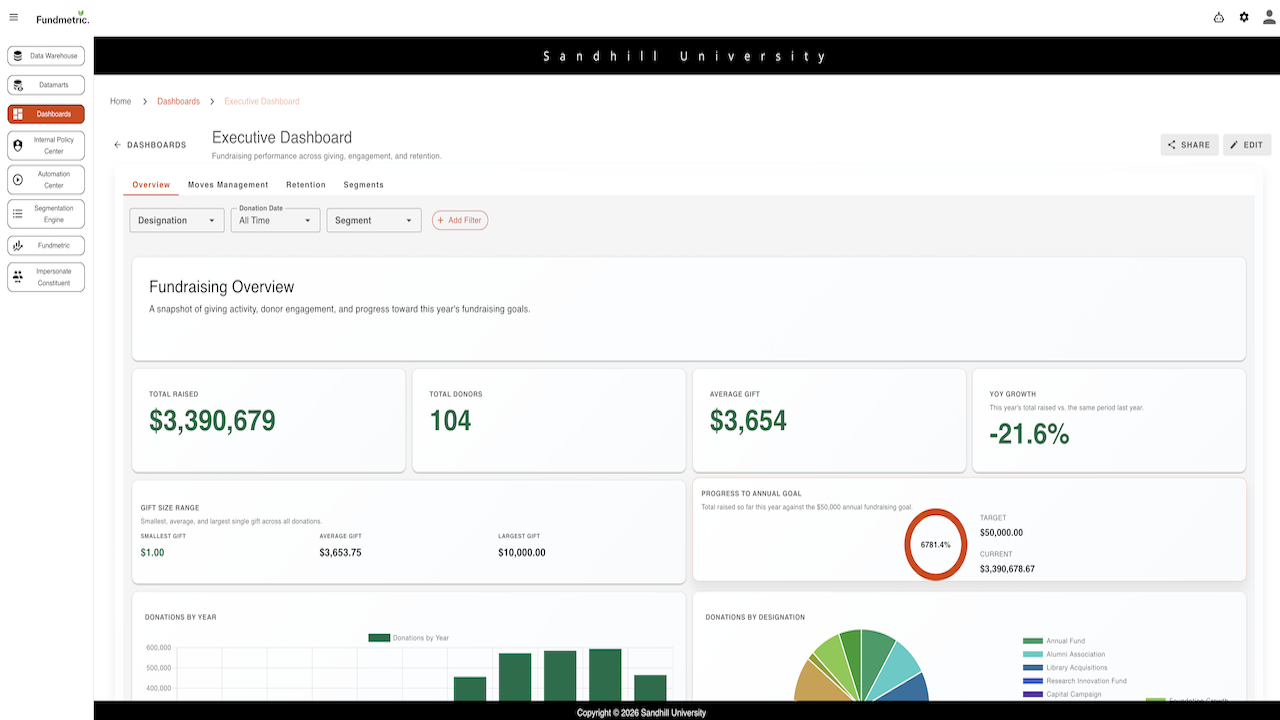
Task: Go back to DASHBOARDS list
Action: 150,145
